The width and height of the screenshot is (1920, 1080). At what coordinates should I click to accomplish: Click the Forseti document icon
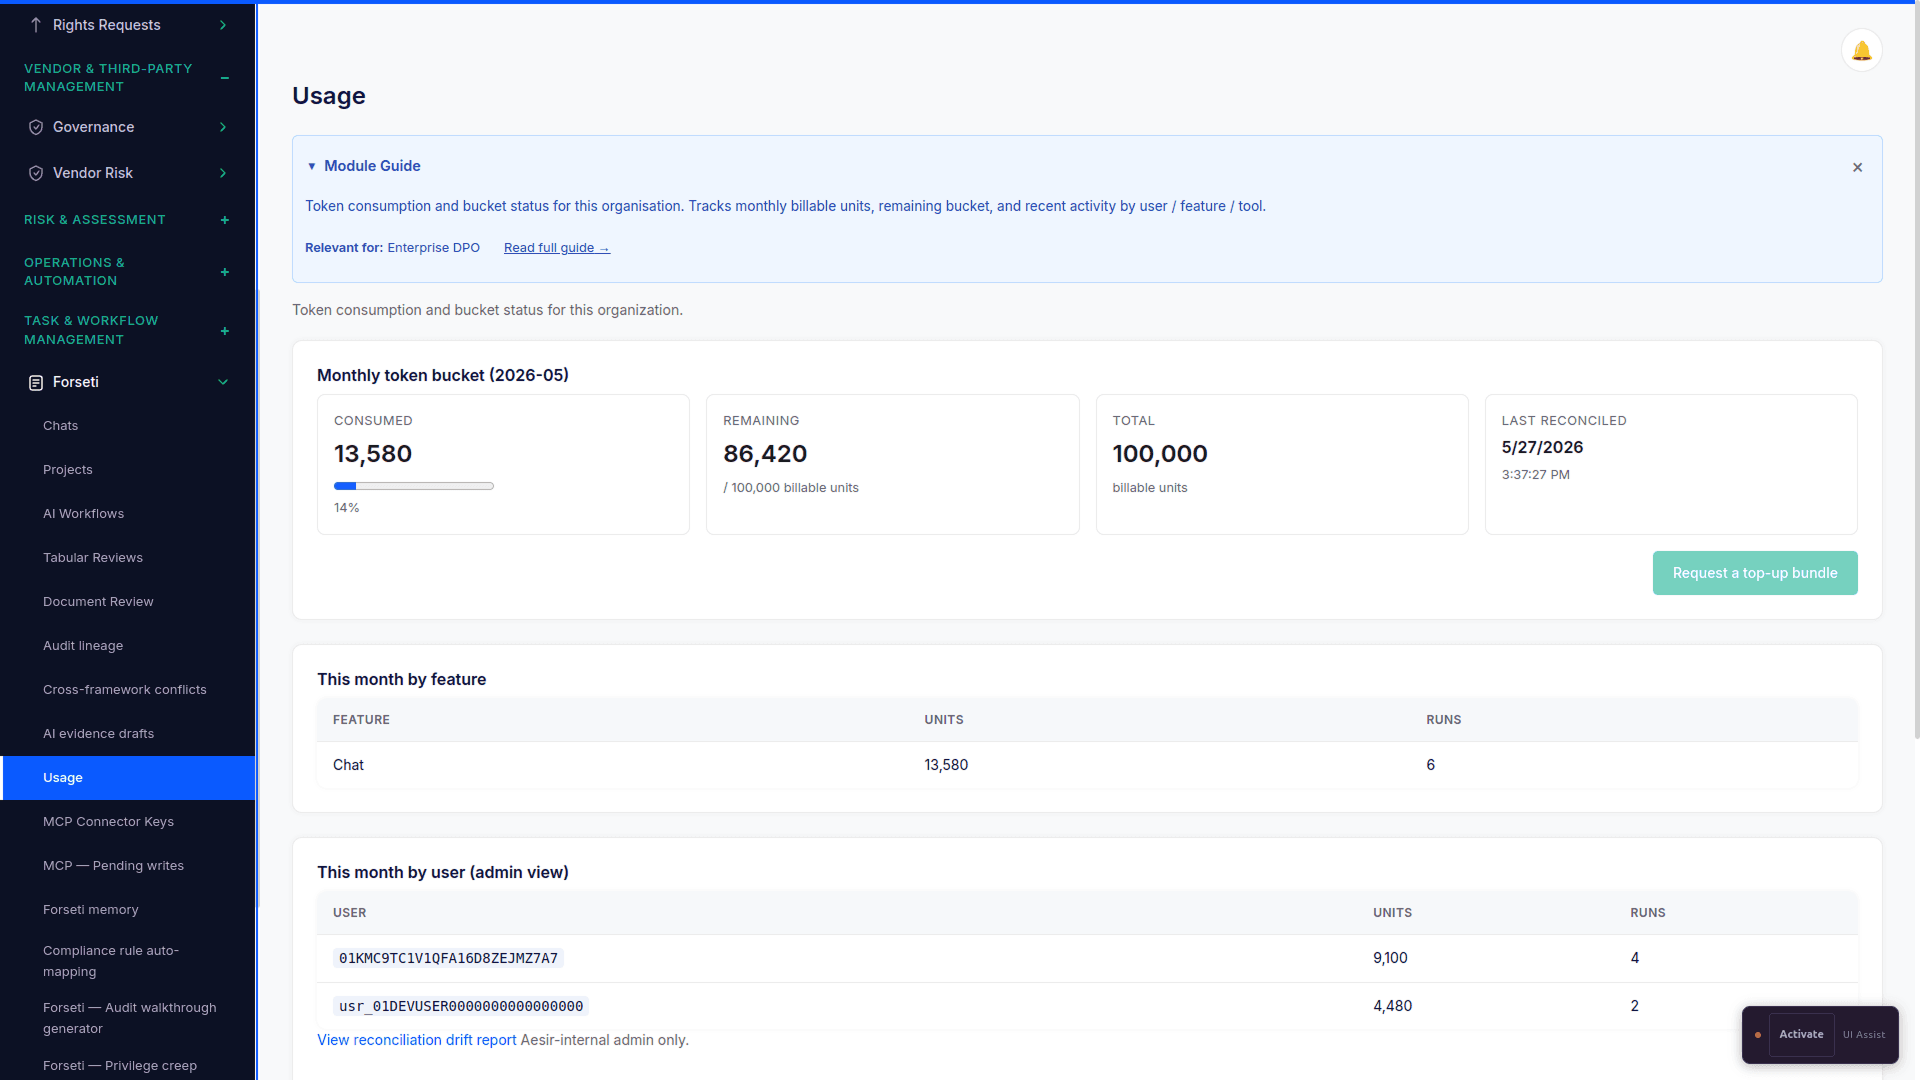click(x=36, y=382)
